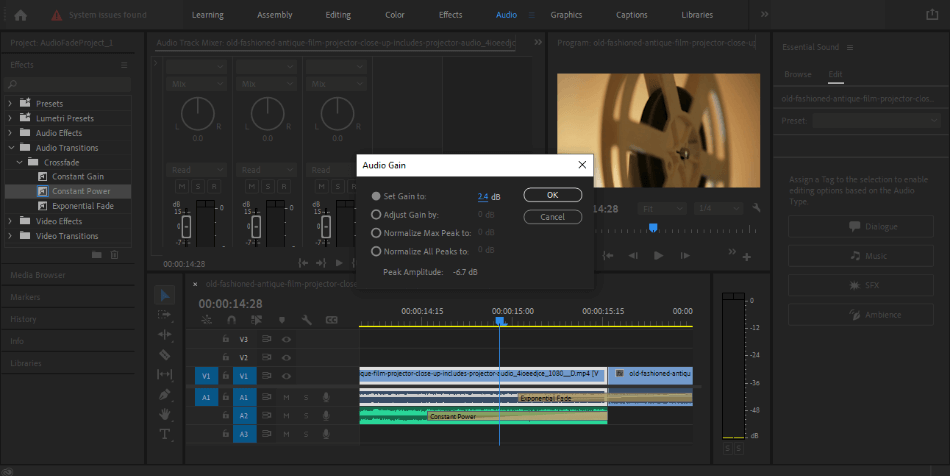Select Adjust Gain by radio button
Viewport: 950px width, 476px height.
pos(376,214)
